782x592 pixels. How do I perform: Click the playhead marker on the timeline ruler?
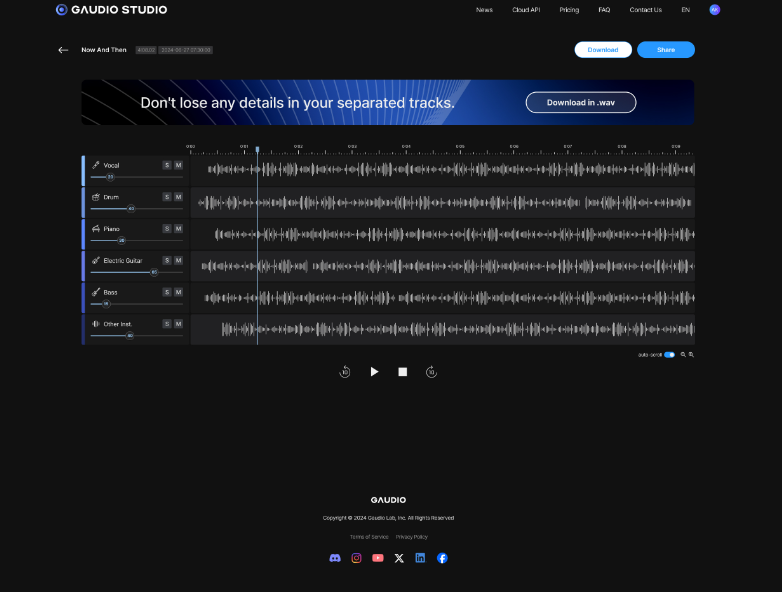(x=257, y=149)
